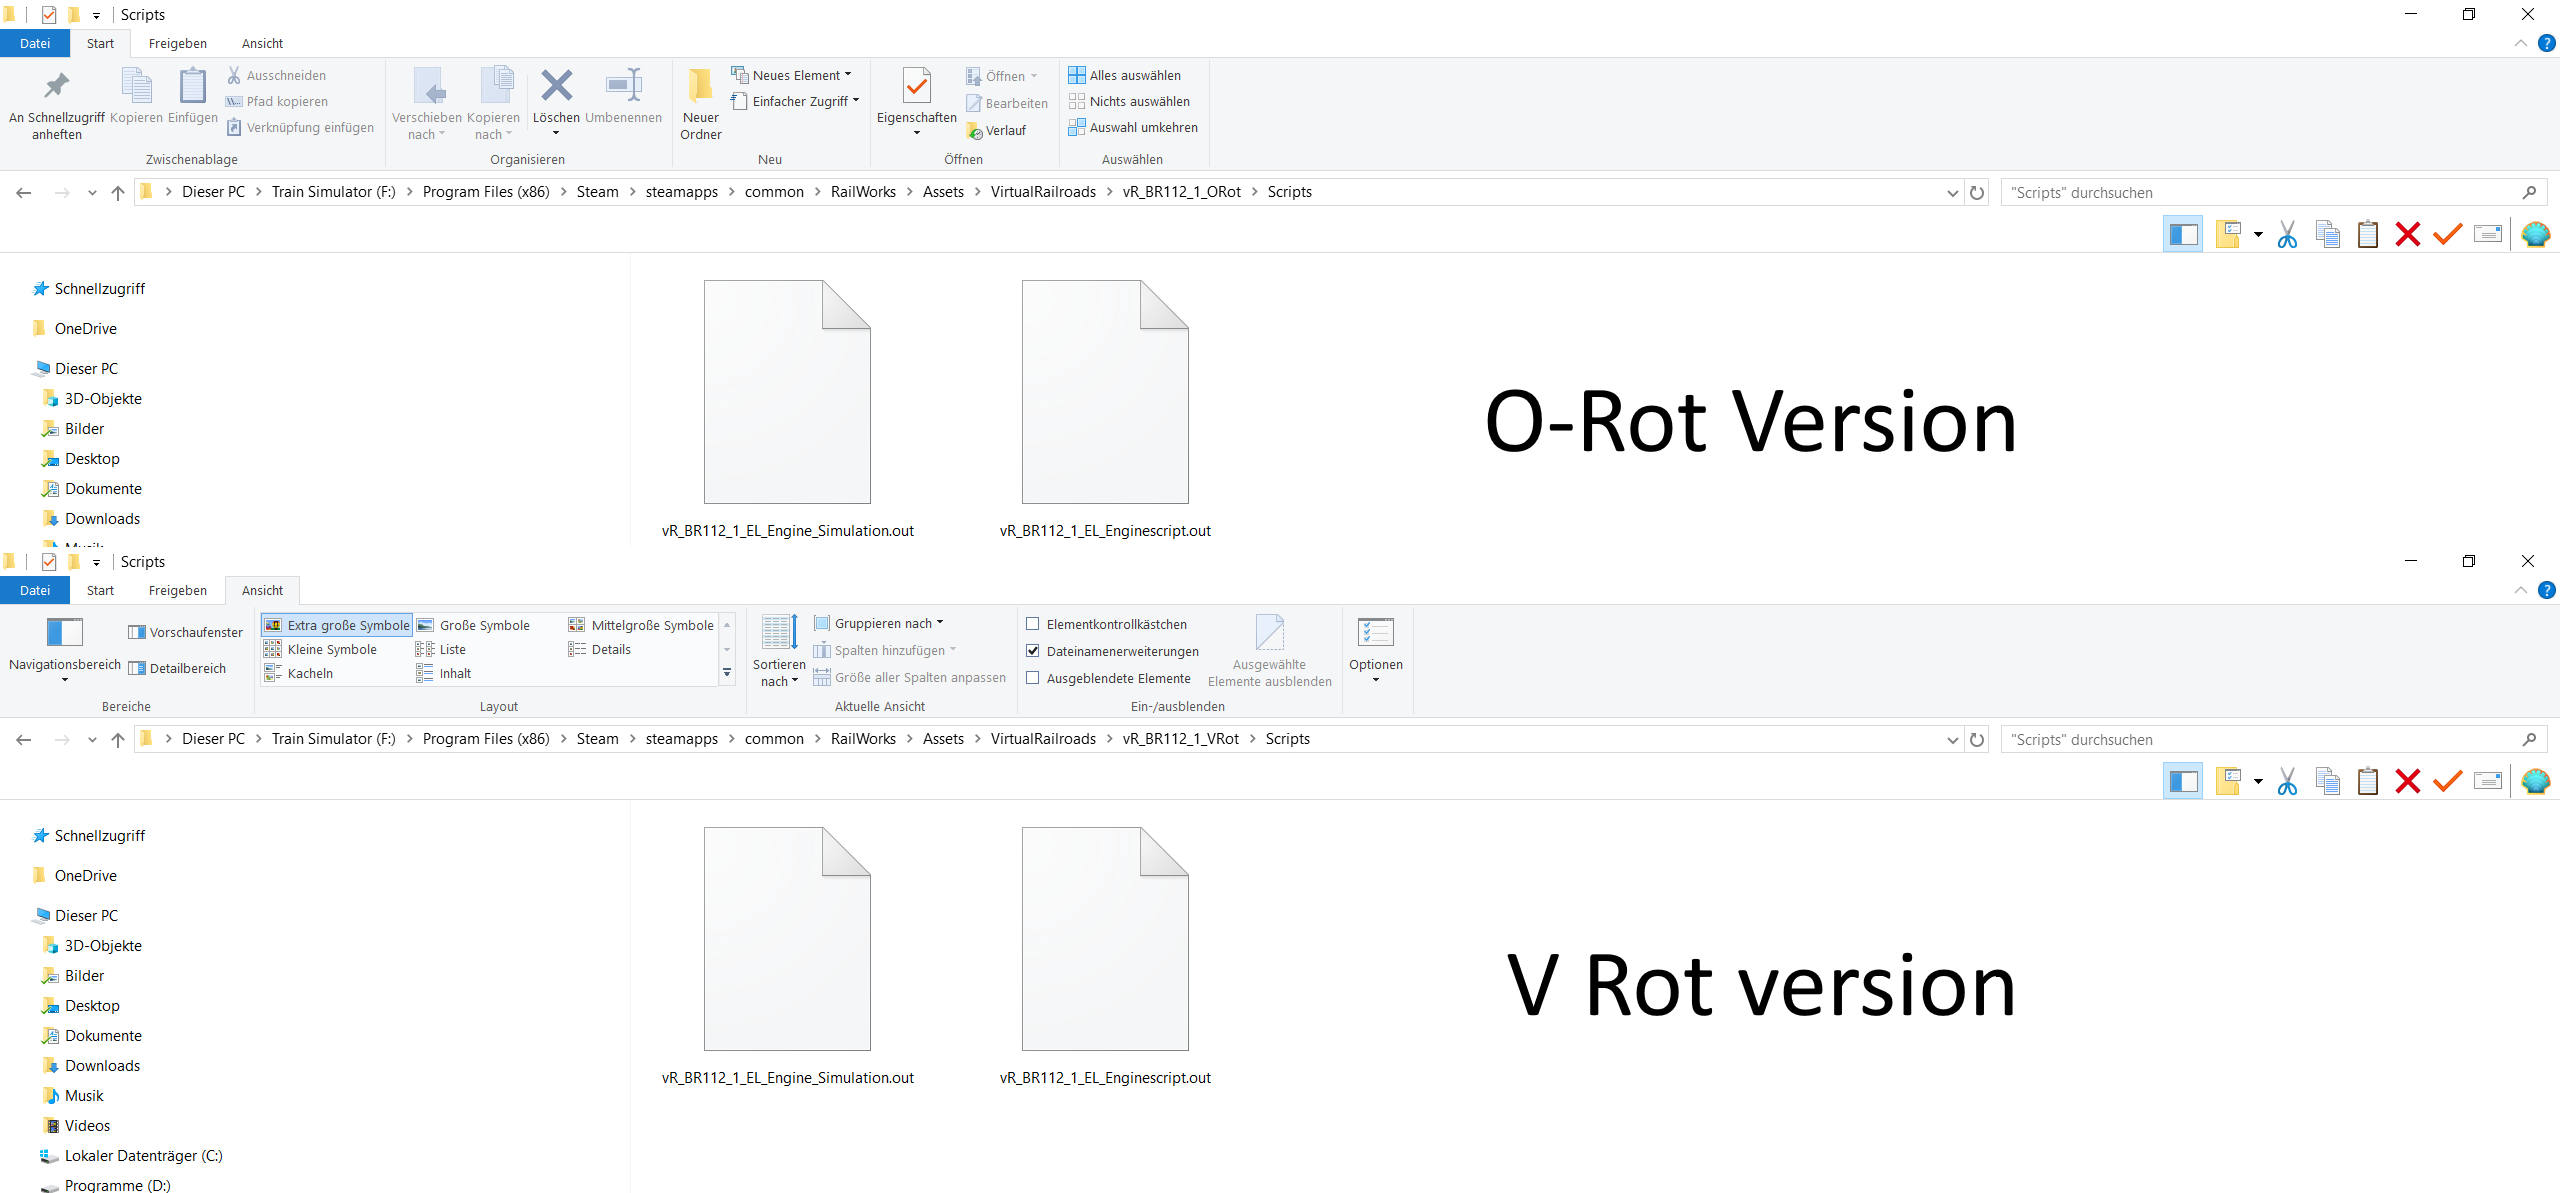Screen dimensions: 2560x1193
Task: Click the Eigenschaften properties icon
Action: 916,87
